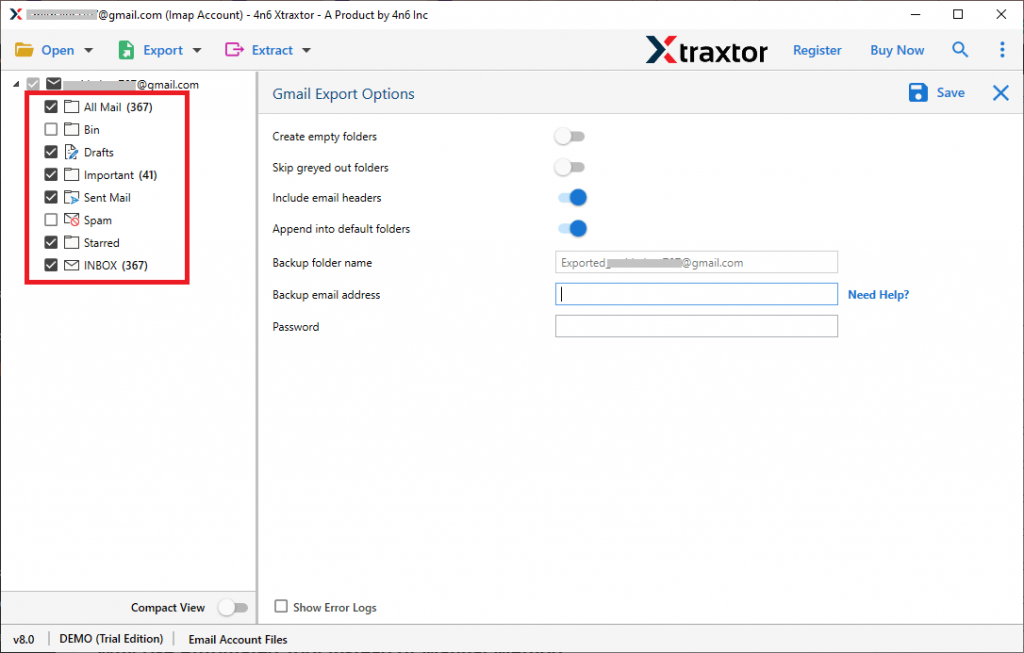Maximize the Xtraxtor window
This screenshot has width=1024, height=653.
(x=958, y=14)
